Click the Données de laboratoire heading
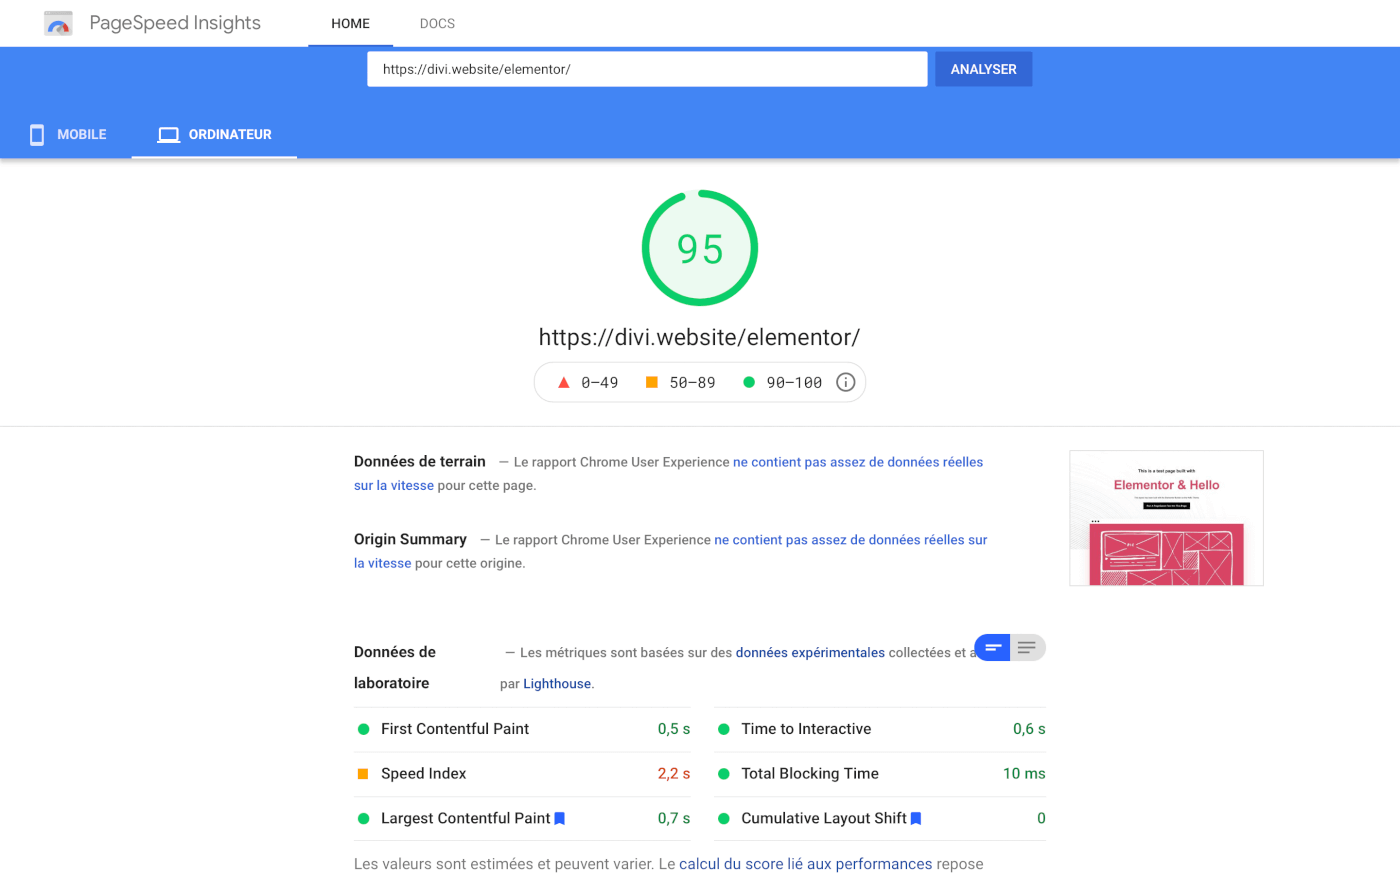 [x=395, y=667]
